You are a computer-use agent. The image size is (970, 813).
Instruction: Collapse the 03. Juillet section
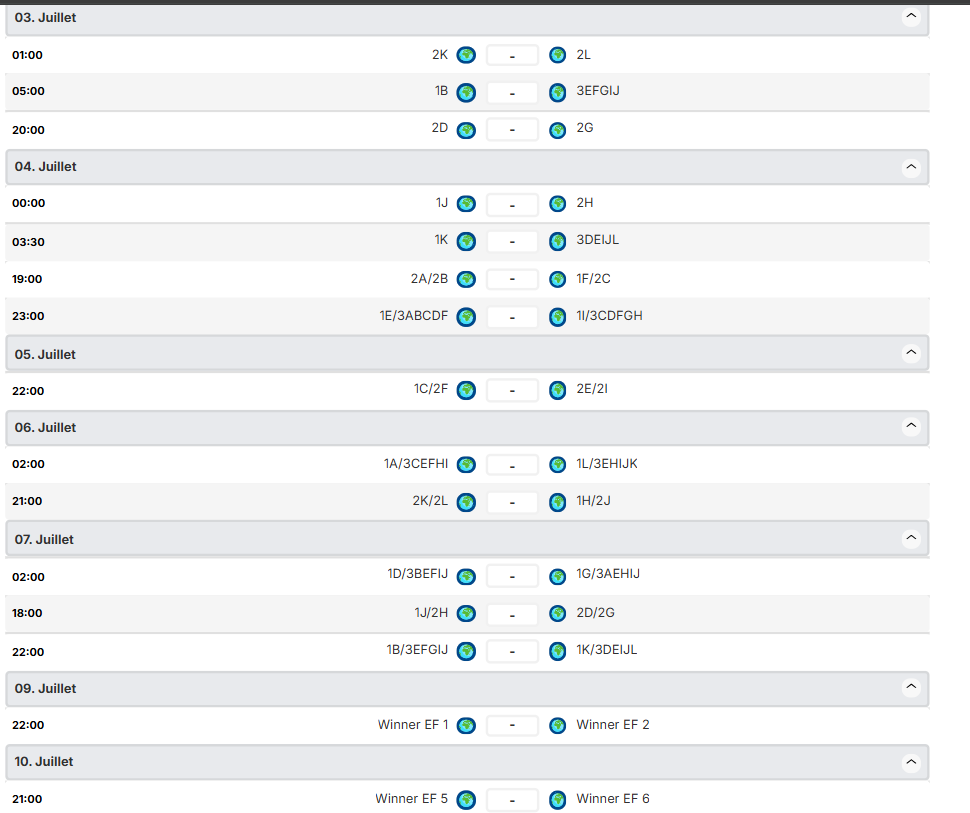point(910,17)
